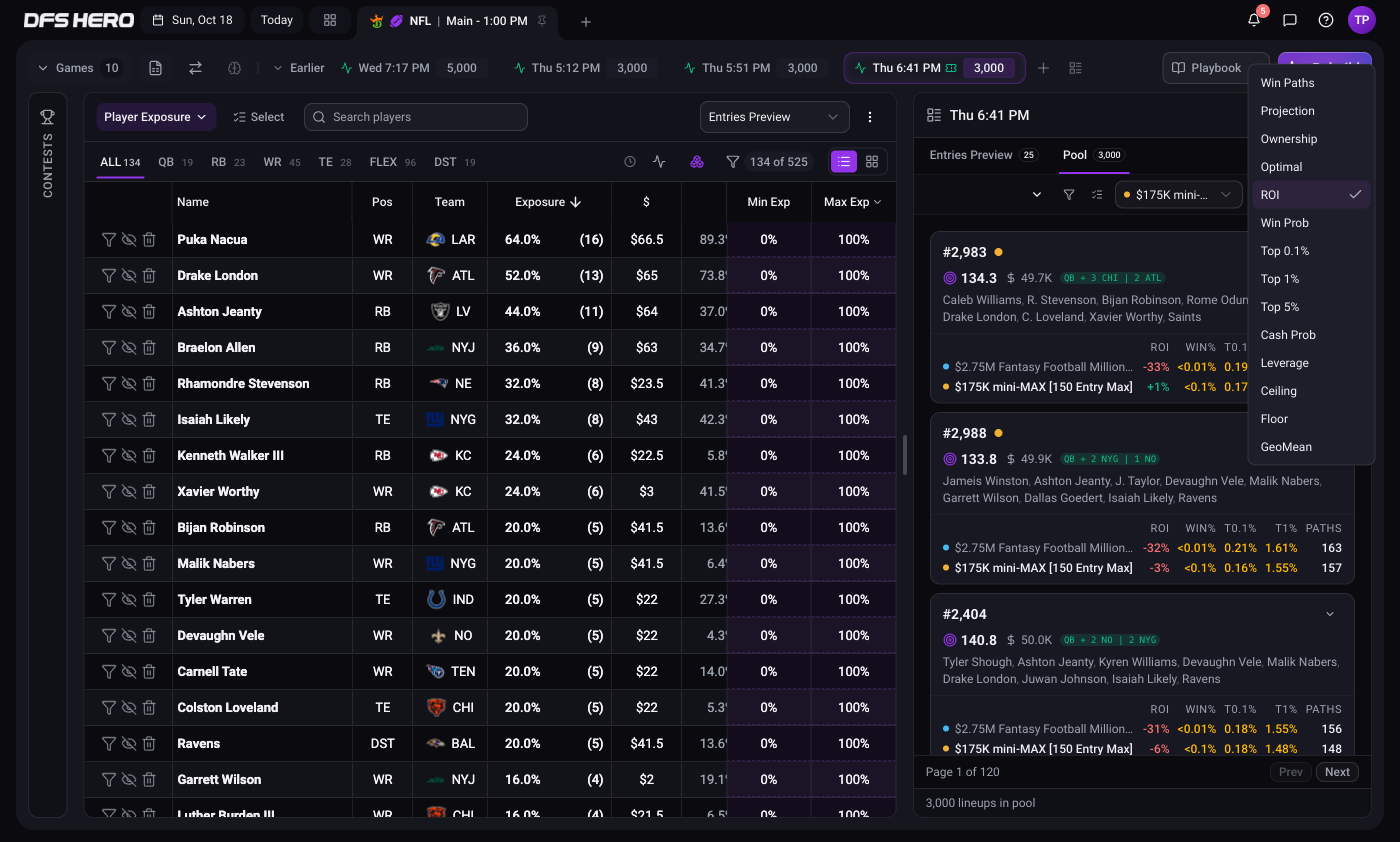Open the document report icon beside Games
This screenshot has height=842, width=1400.
pyautogui.click(x=155, y=68)
